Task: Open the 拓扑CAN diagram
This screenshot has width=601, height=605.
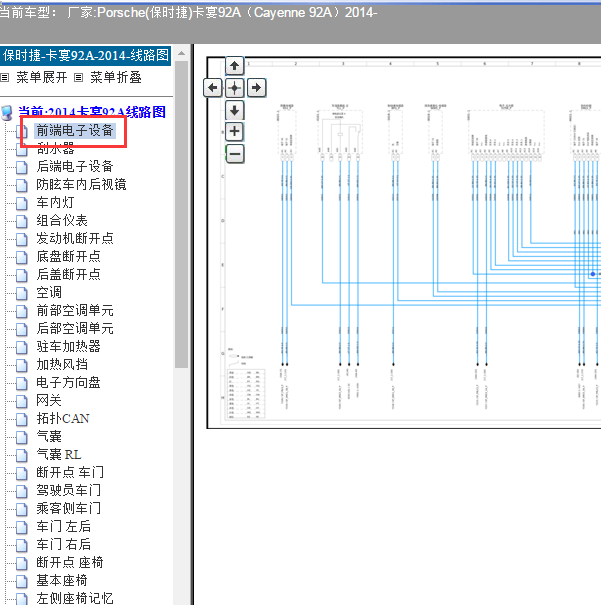Action: pos(63,418)
